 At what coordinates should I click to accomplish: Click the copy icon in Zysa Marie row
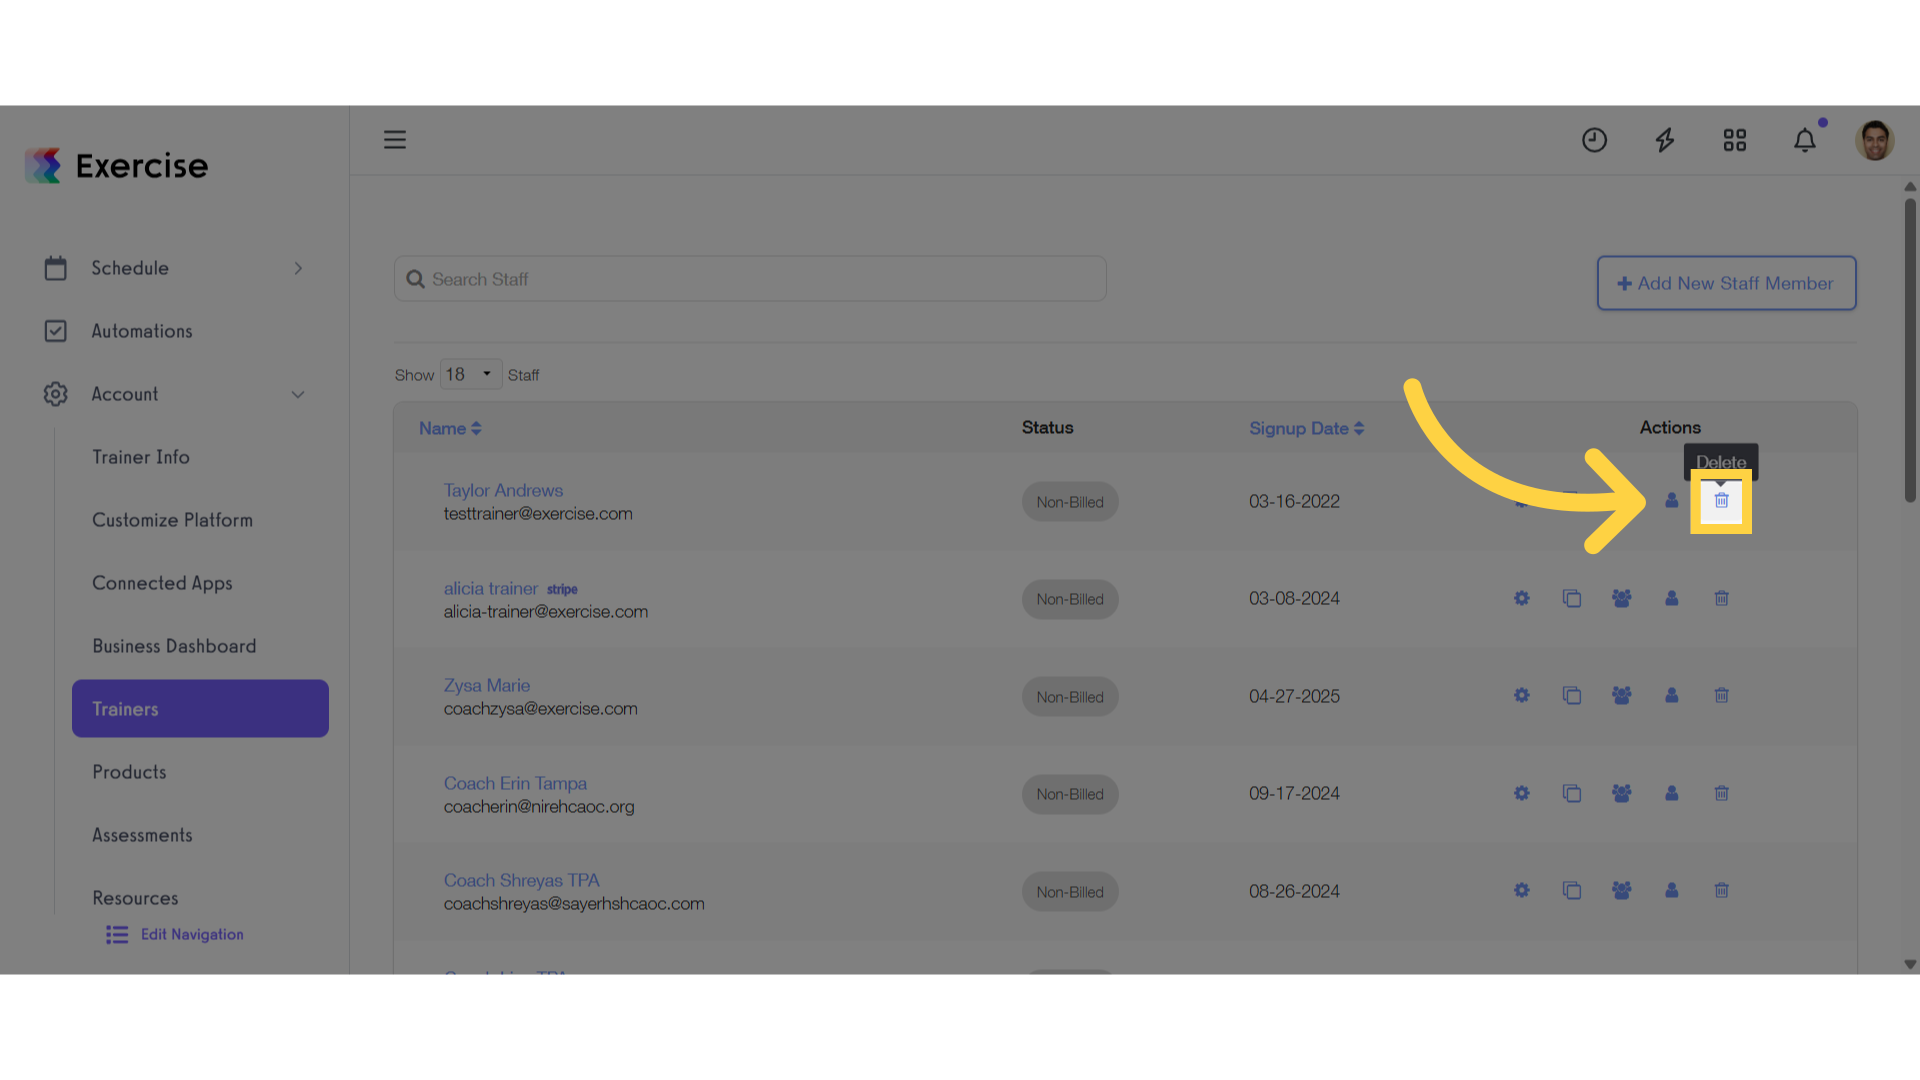(x=1571, y=695)
